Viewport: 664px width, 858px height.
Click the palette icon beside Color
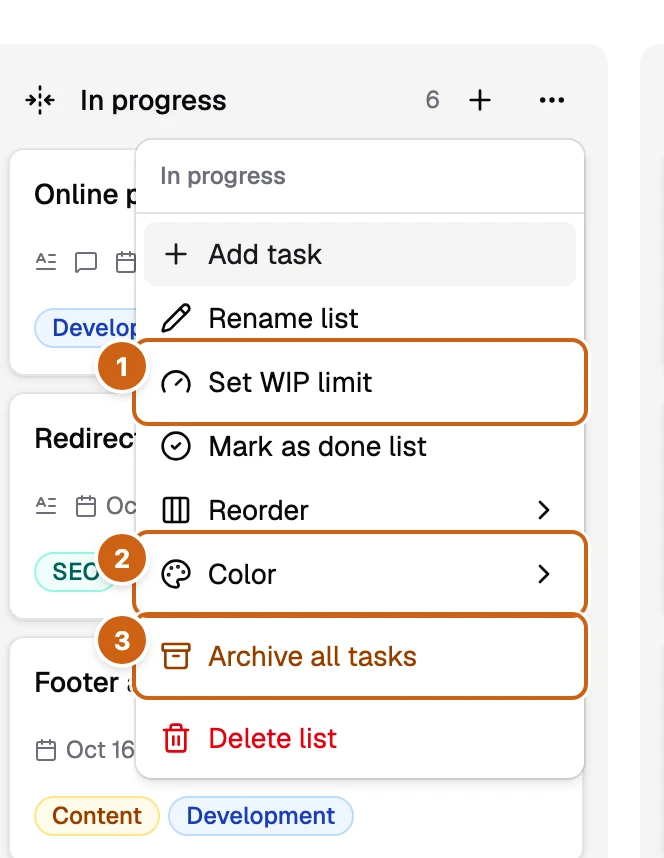pyautogui.click(x=176, y=574)
